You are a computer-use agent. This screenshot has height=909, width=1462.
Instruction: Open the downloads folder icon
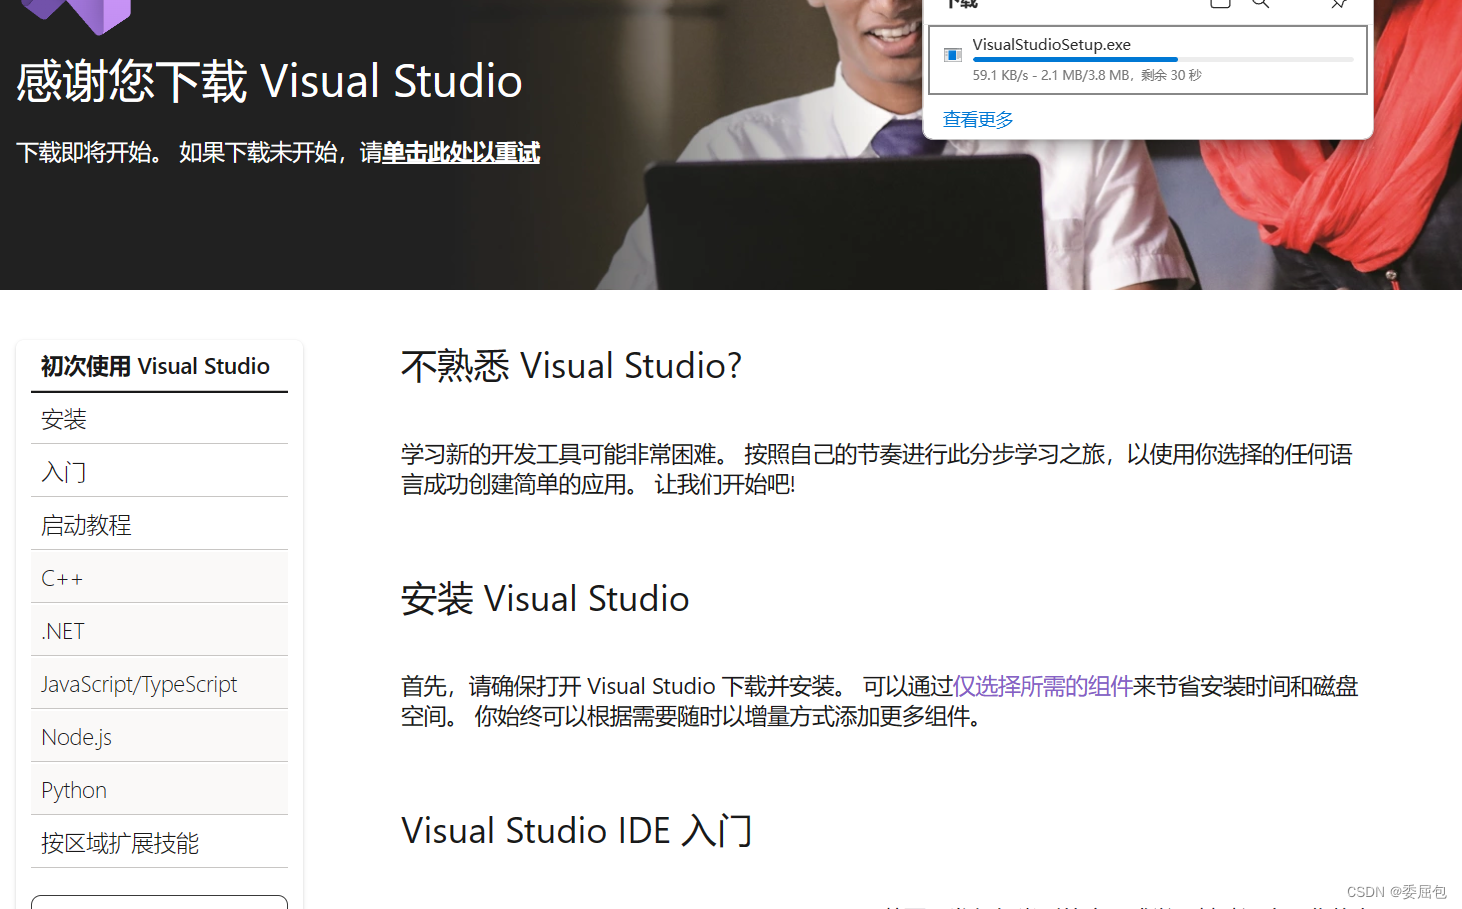pyautogui.click(x=1219, y=4)
